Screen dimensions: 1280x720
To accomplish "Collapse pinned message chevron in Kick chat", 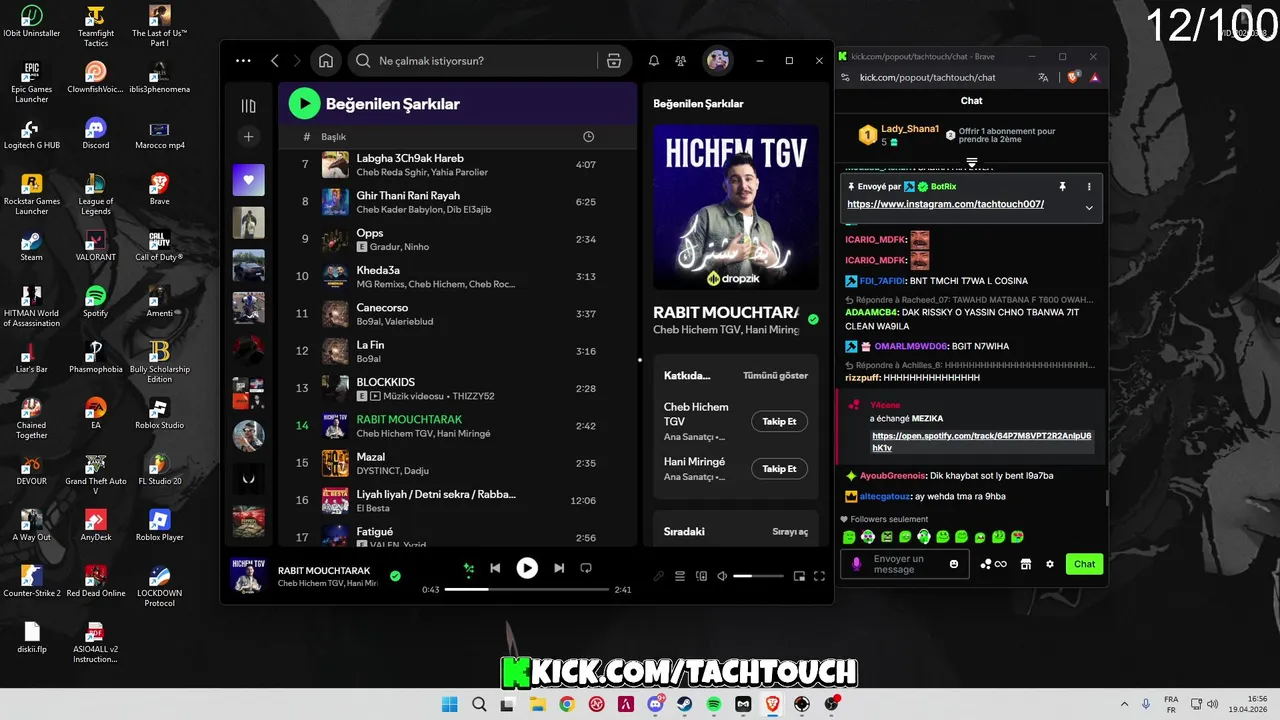I will tap(1089, 208).
